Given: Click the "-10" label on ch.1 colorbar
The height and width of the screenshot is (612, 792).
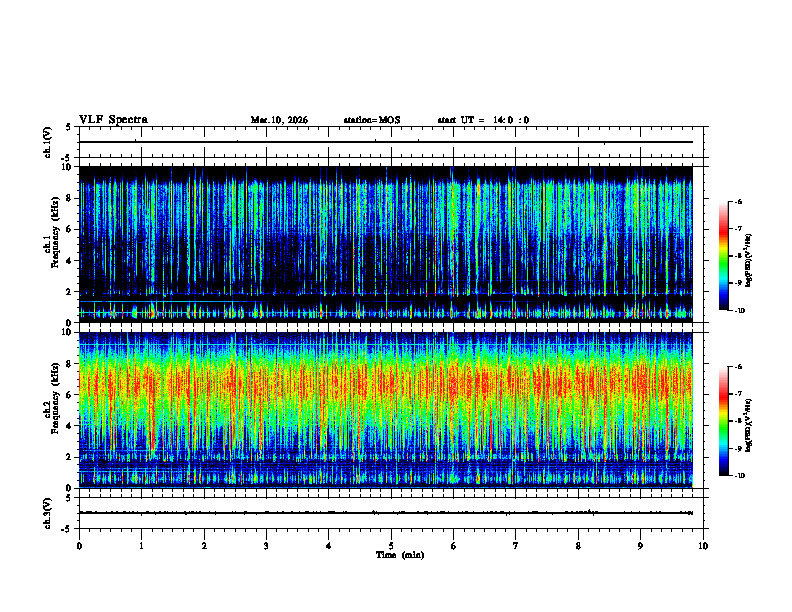Looking at the screenshot, I should (740, 311).
